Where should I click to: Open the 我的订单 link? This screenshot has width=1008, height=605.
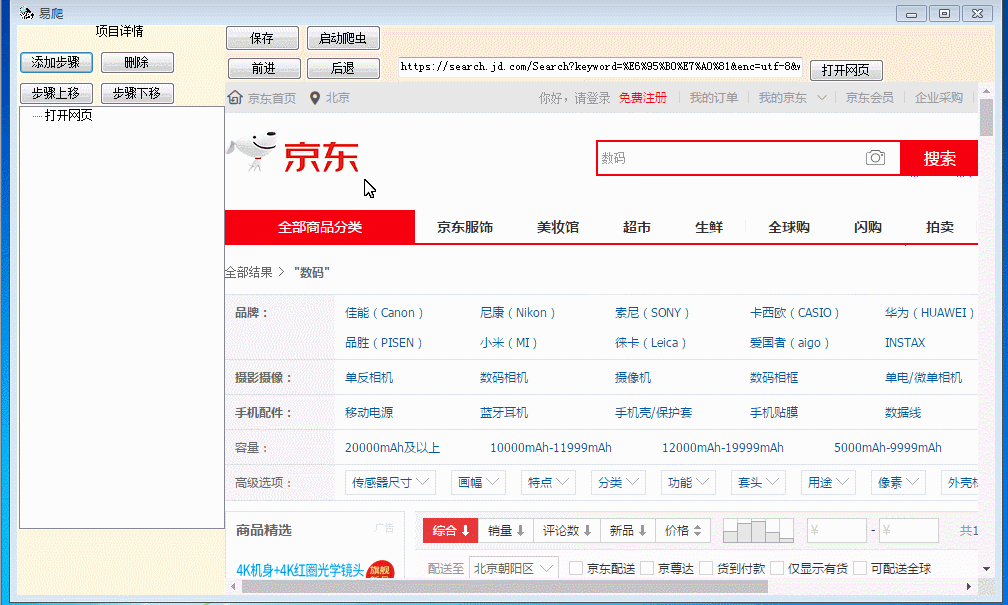point(714,98)
